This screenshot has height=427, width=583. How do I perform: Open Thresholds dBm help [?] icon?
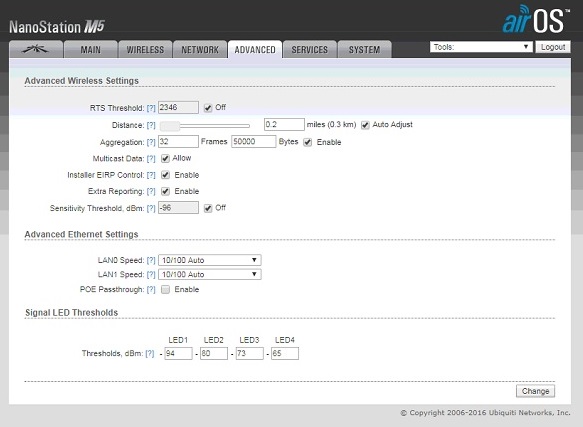coord(149,354)
